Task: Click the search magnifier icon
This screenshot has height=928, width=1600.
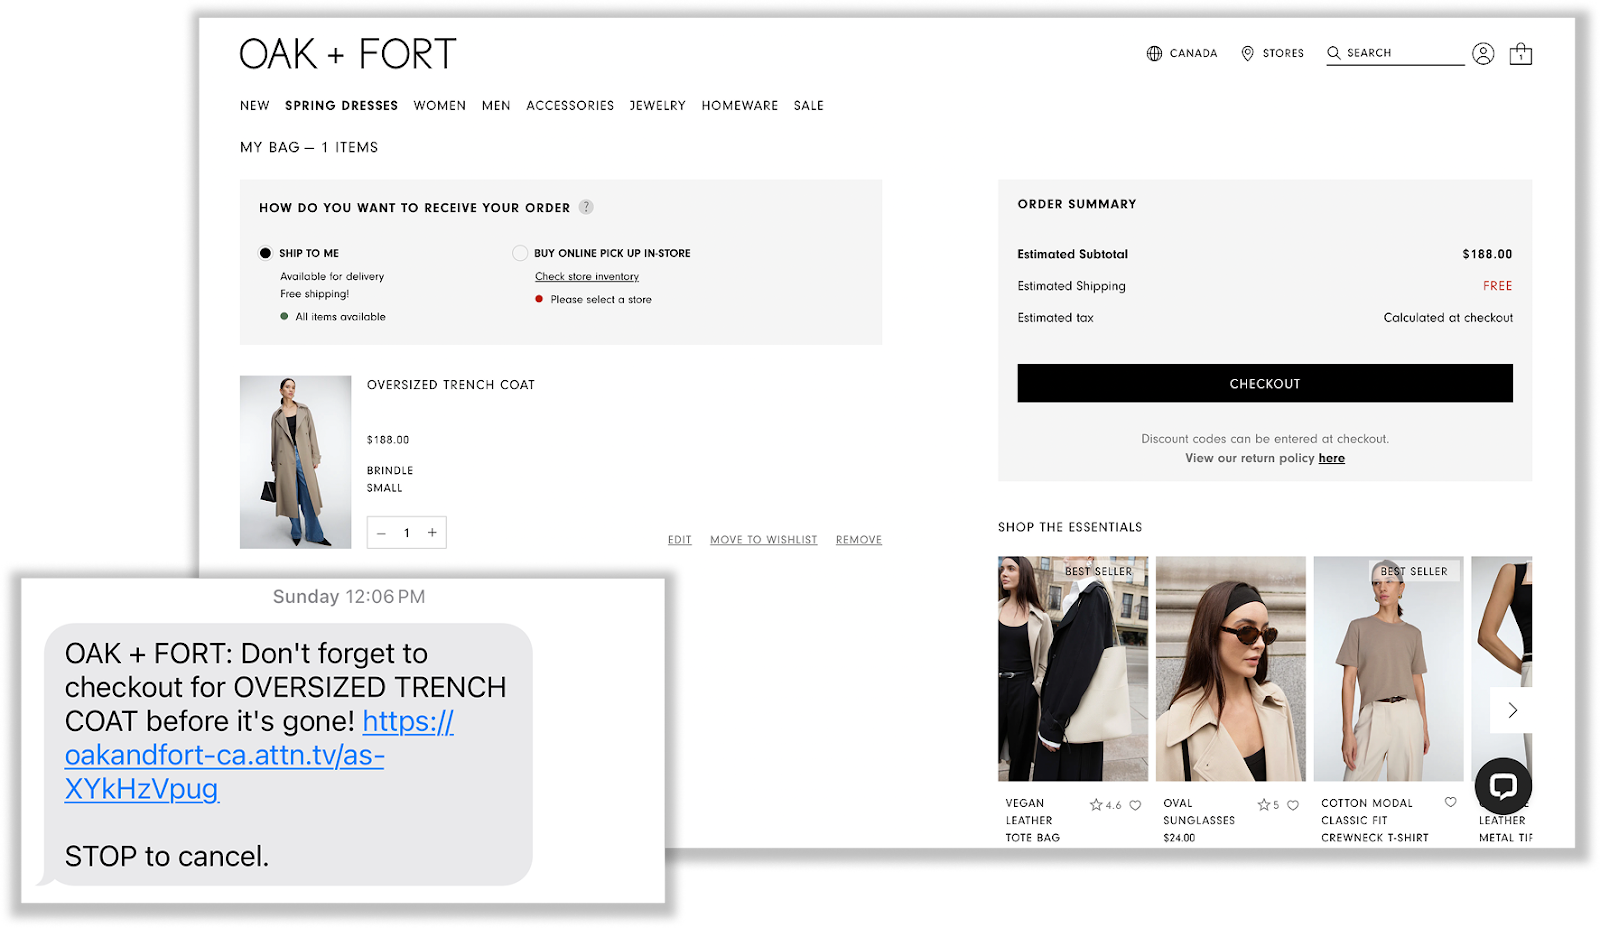Action: [x=1333, y=53]
